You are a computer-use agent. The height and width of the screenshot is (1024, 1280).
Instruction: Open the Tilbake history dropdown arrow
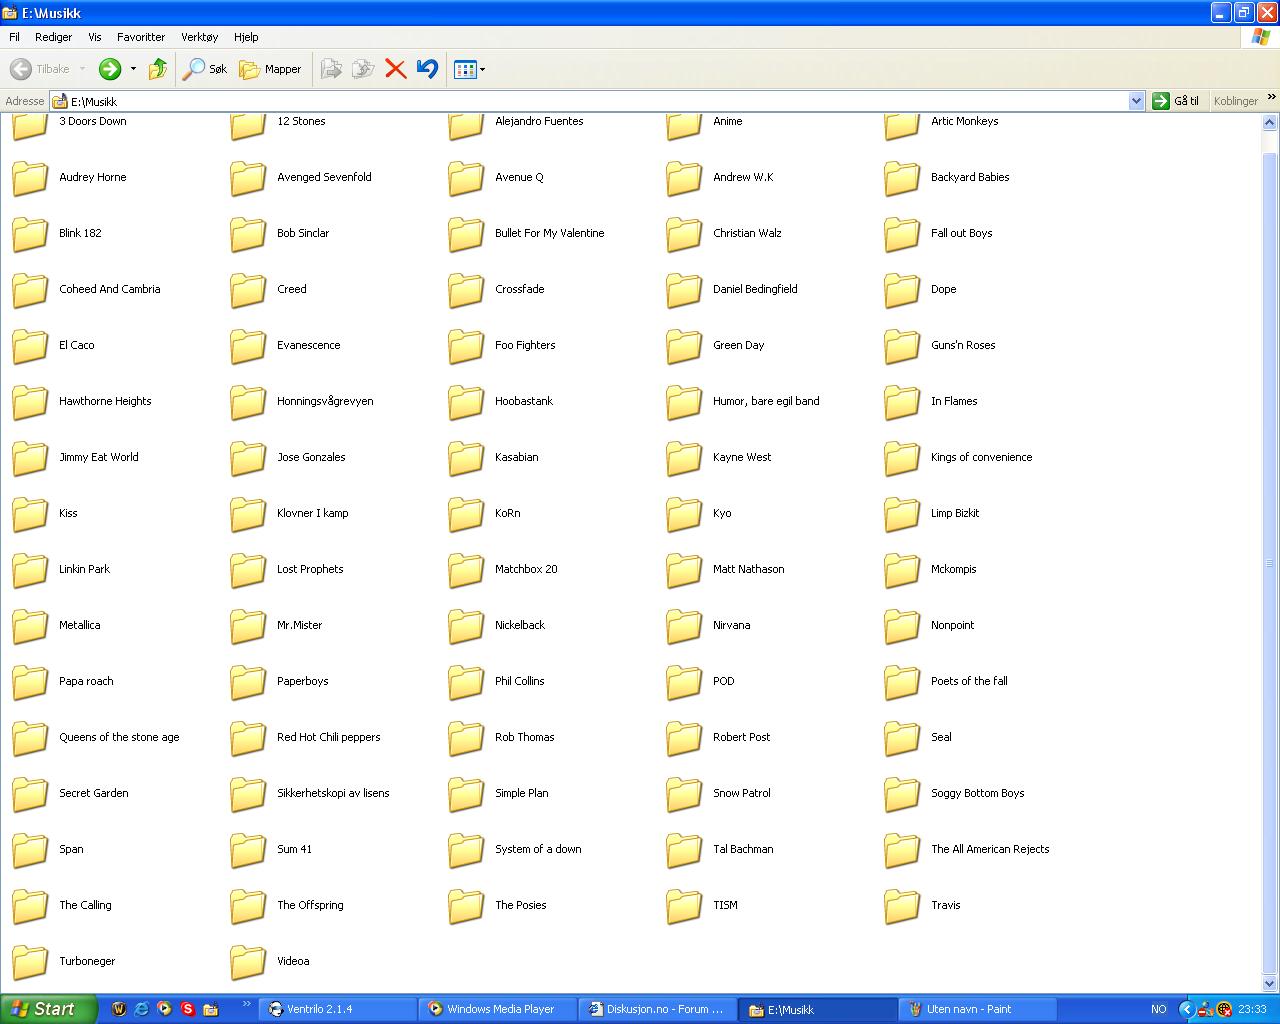click(82, 69)
